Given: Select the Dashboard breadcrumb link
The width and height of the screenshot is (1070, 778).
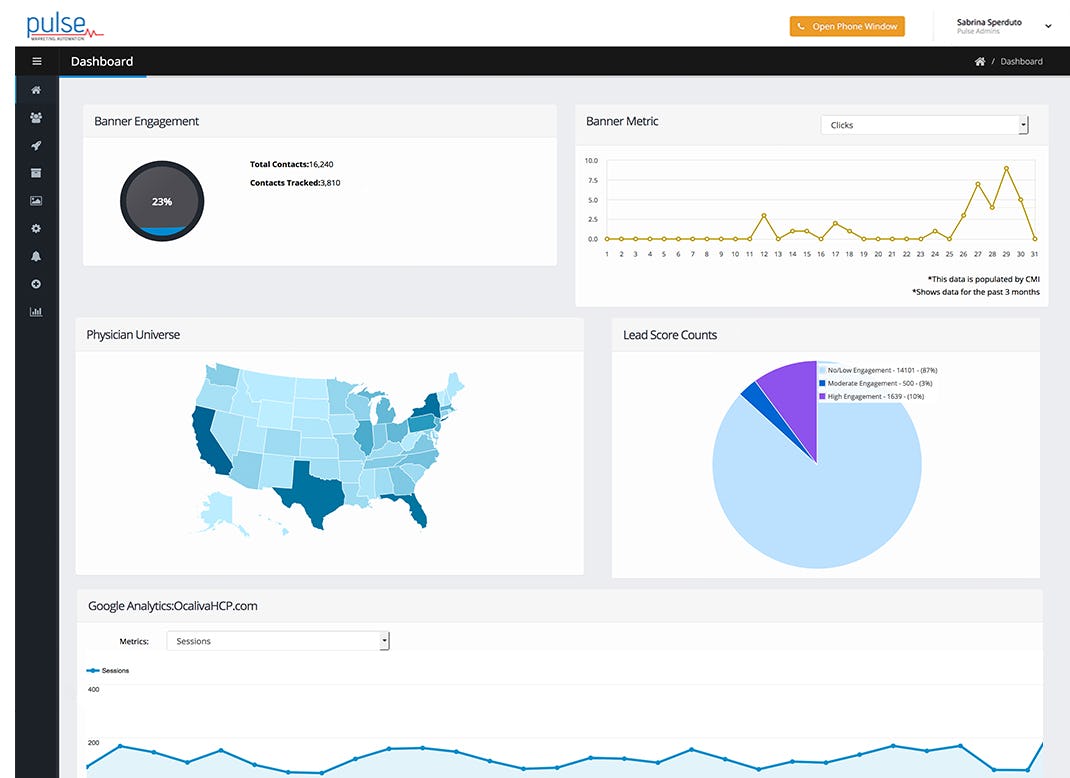Looking at the screenshot, I should click(1021, 61).
